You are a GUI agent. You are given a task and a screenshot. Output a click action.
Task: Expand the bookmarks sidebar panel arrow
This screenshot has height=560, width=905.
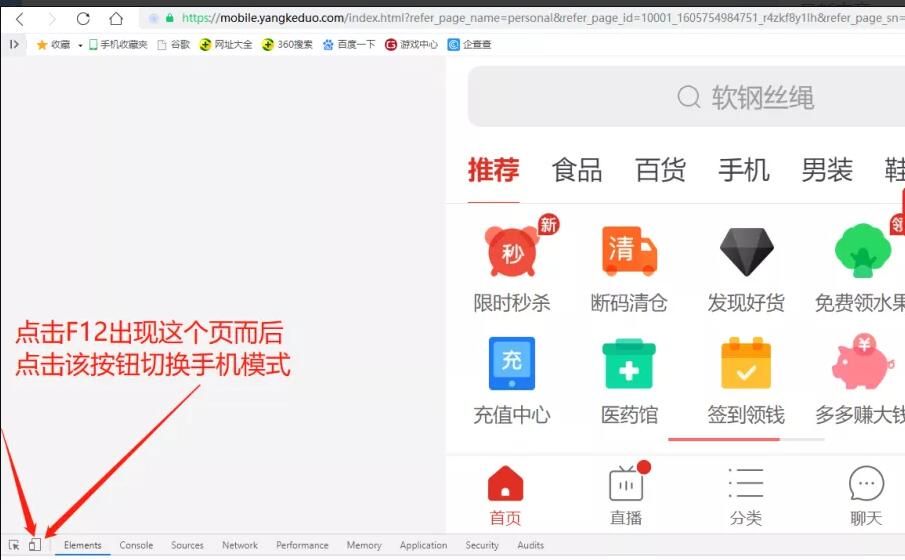[14, 44]
